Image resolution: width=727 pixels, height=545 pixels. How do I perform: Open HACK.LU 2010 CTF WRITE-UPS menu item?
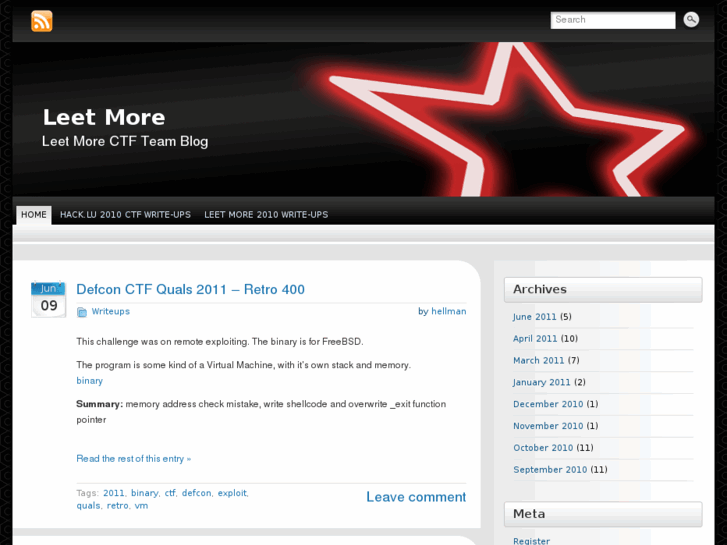[x=125, y=215]
